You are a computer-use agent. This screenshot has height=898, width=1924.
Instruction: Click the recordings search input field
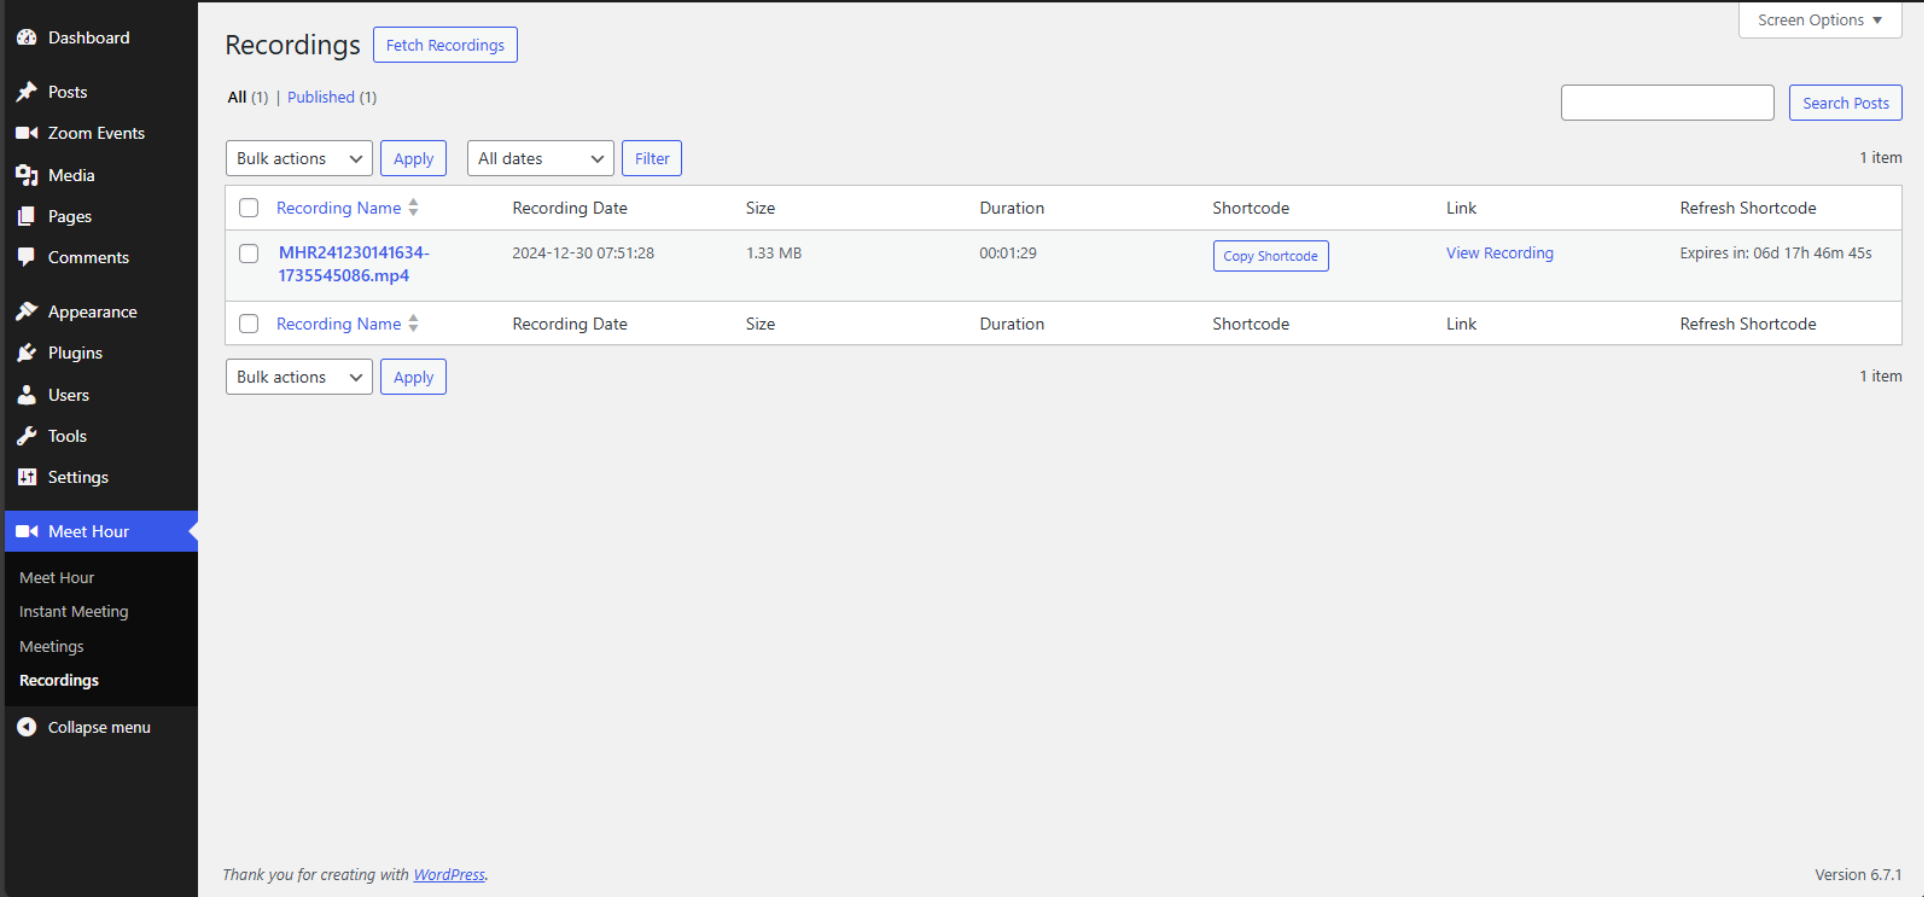1667,103
